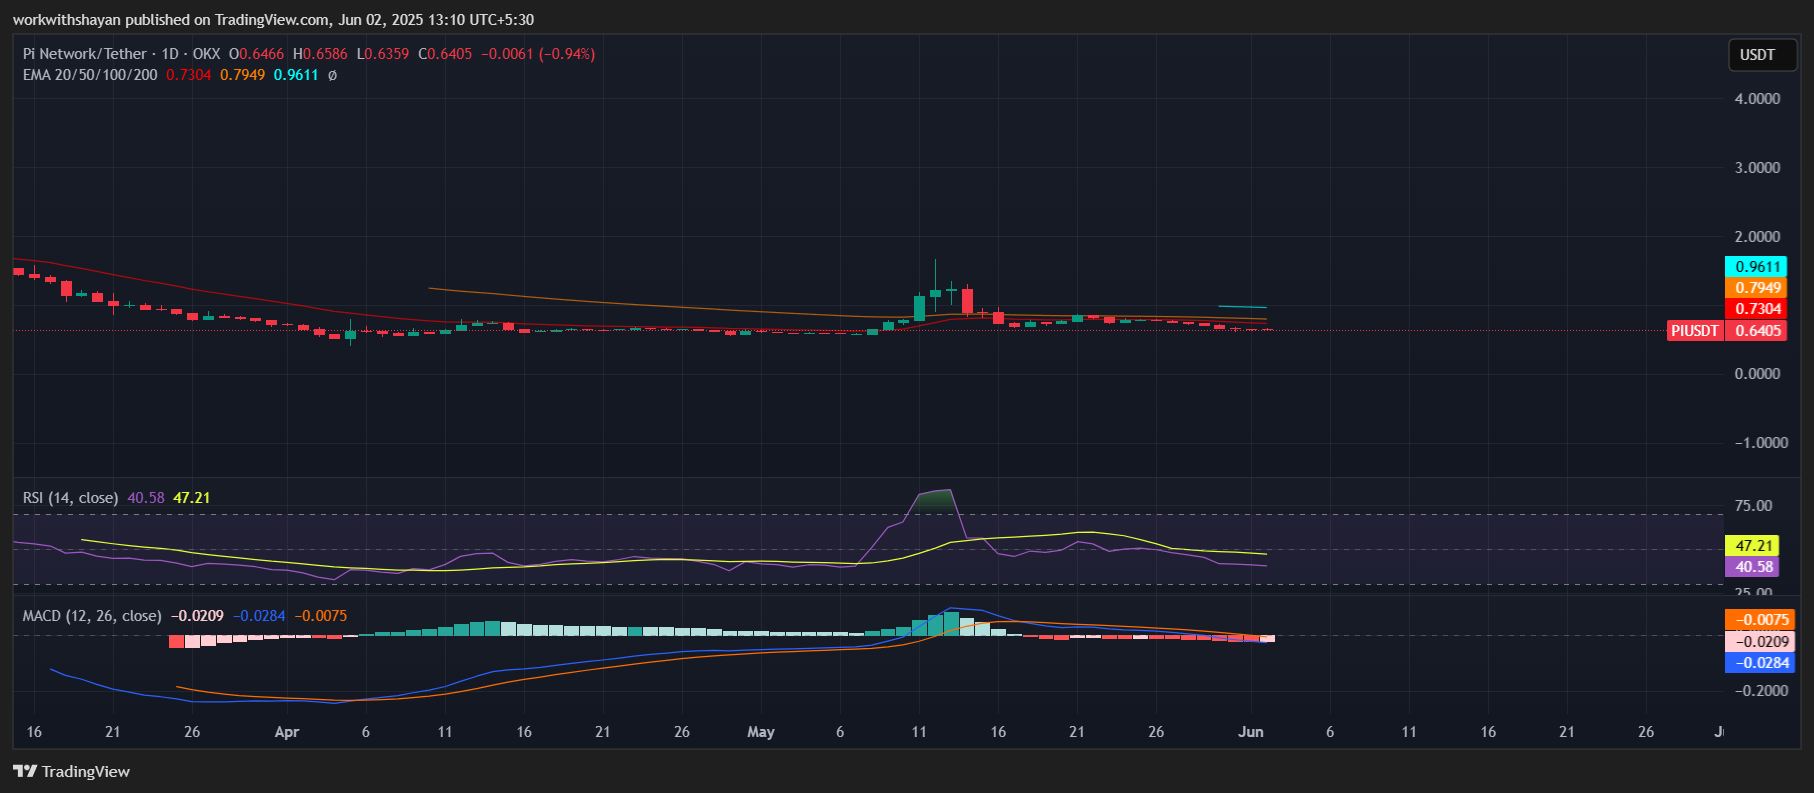
Task: Click the blue -0.0284 MACD axis label
Action: coord(1760,663)
